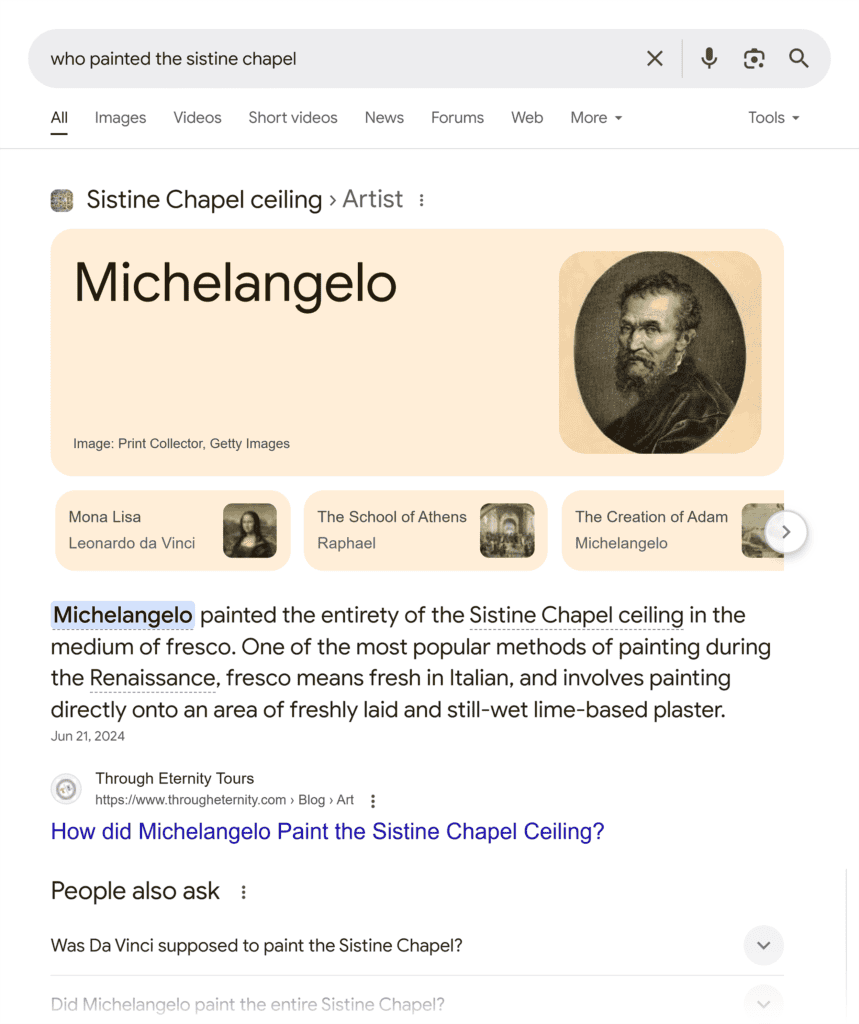Switch to the Images tab

point(120,117)
